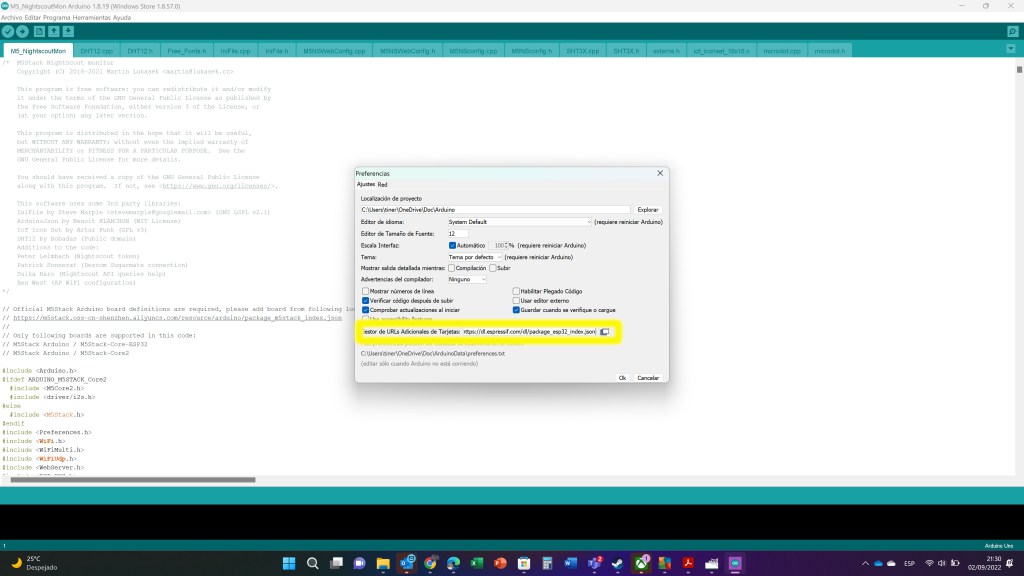Click the Editor de Tamaño de Fuente field

click(x=458, y=233)
